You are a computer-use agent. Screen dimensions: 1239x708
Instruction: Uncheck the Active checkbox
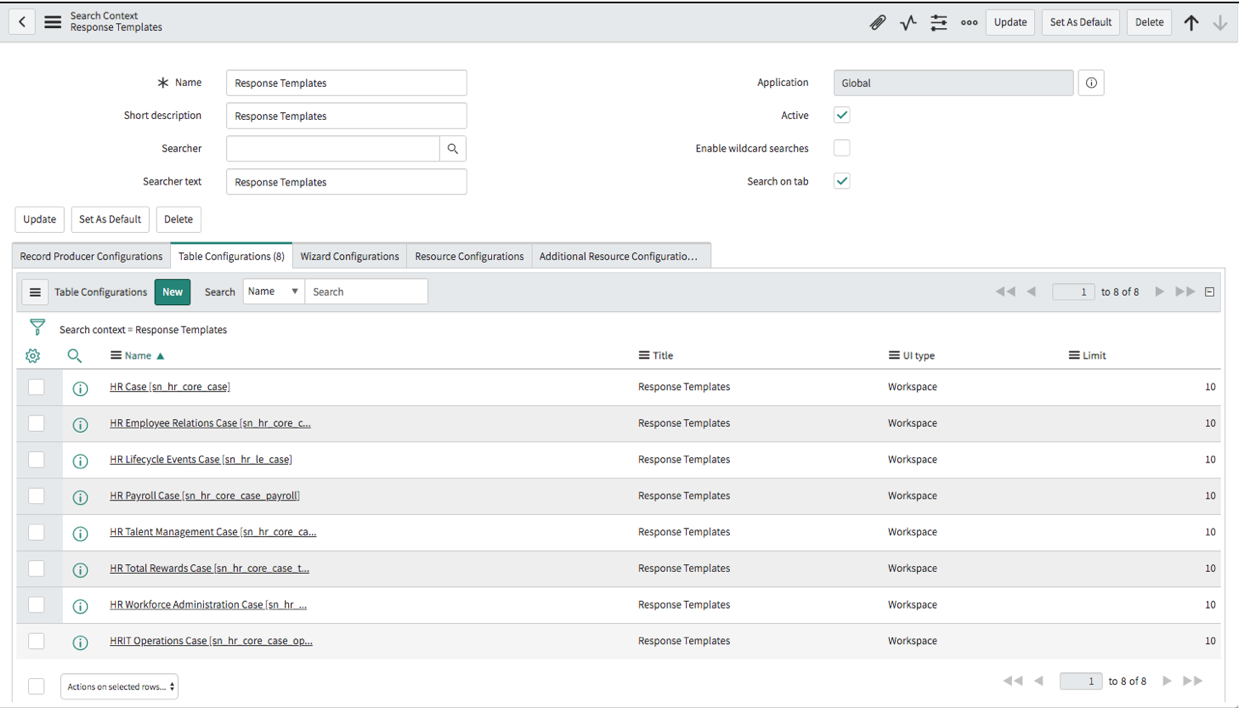(842, 115)
